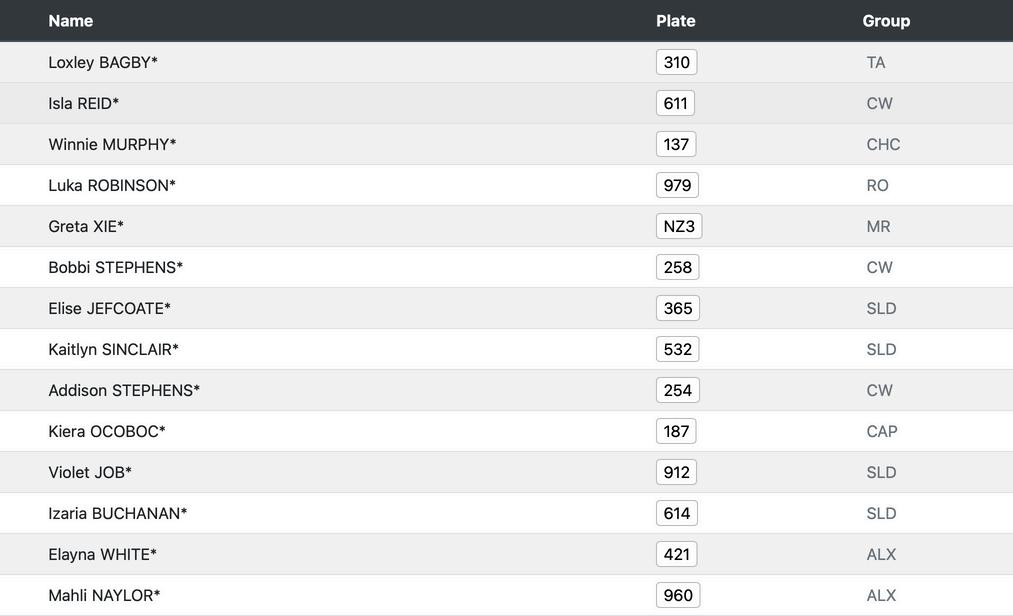
Task: Select Elise JEFCOATE's name
Action: (110, 308)
